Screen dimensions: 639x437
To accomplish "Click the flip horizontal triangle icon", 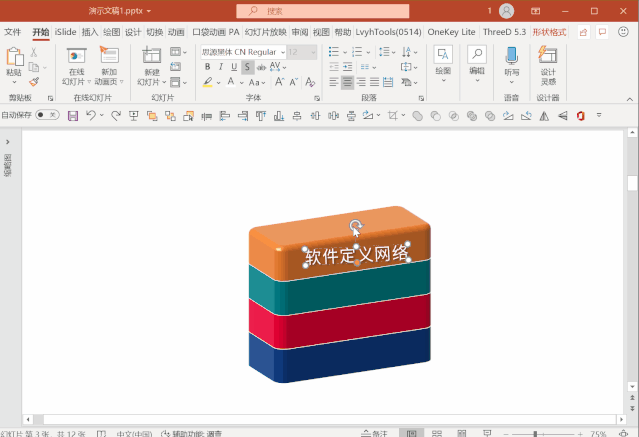I will click(544, 116).
